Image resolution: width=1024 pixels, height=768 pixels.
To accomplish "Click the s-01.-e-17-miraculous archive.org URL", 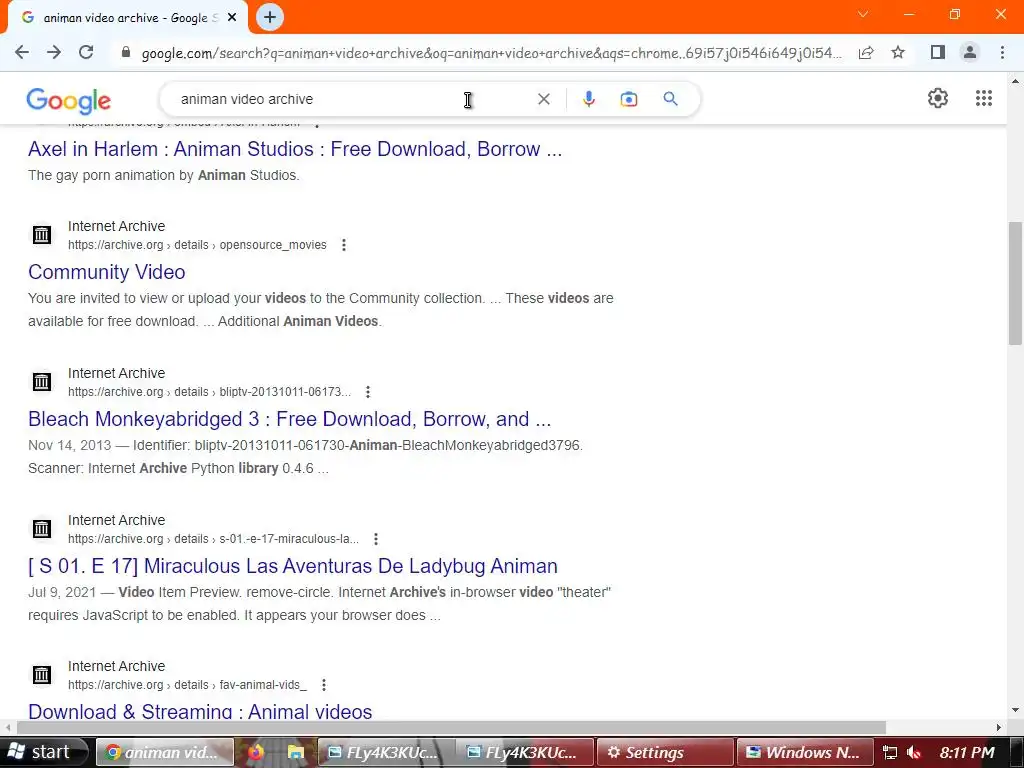I will click(x=214, y=539).
